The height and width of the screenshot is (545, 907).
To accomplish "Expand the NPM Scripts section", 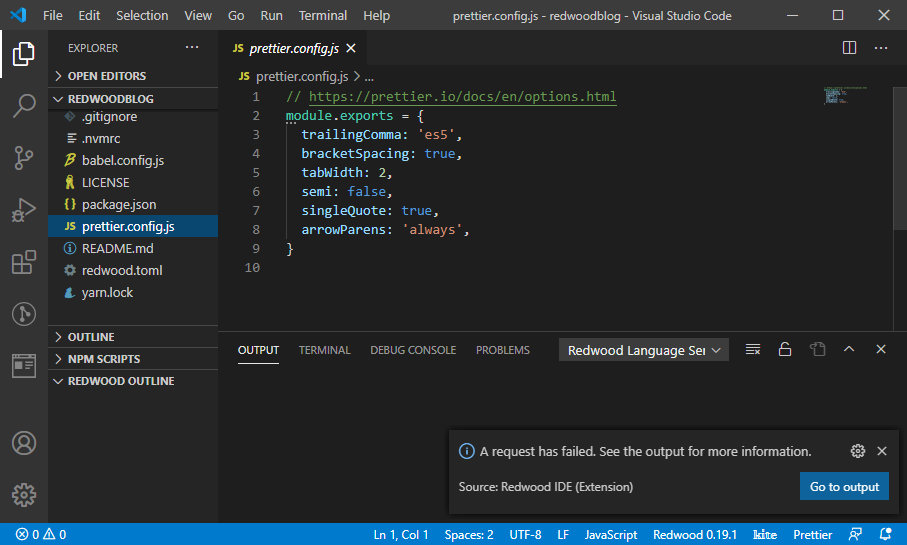I will click(x=133, y=359).
